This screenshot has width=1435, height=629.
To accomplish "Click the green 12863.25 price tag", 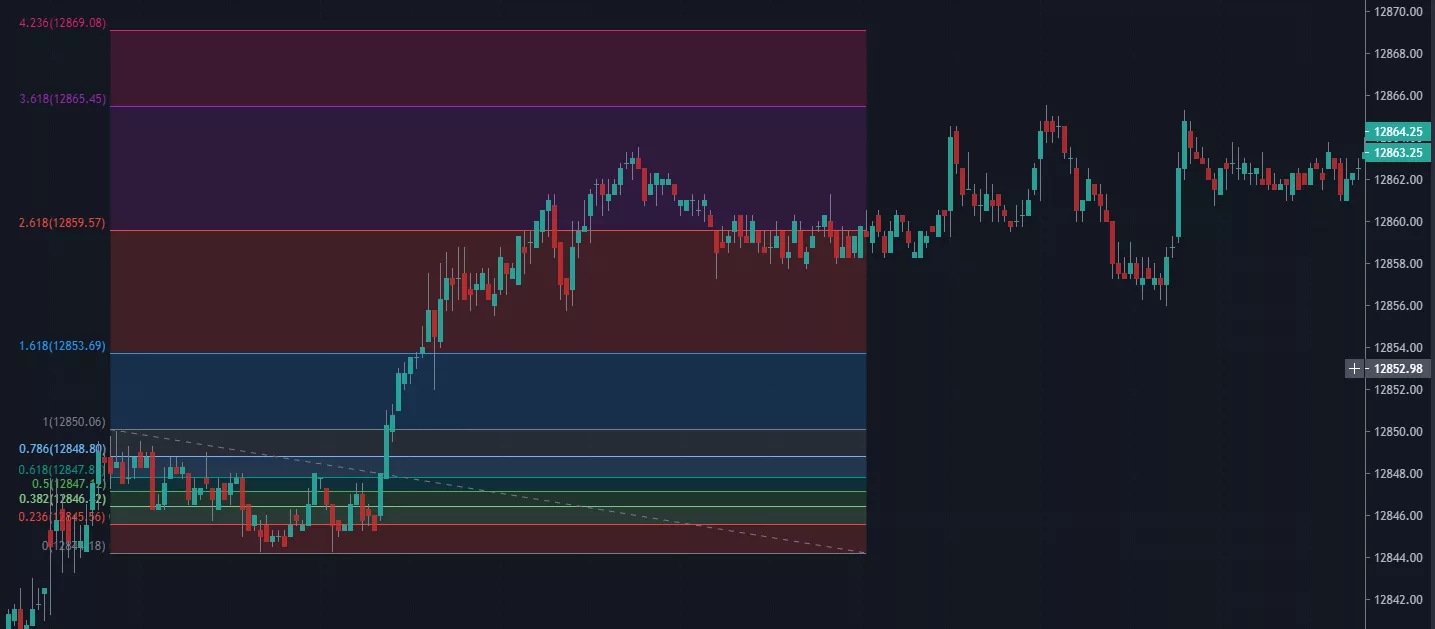I will [x=1397, y=153].
